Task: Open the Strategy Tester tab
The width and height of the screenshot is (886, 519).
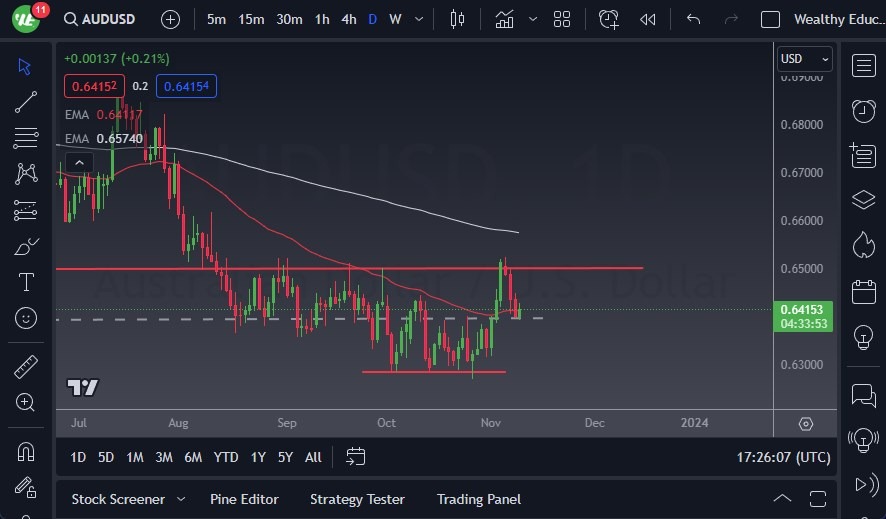Action: click(357, 499)
